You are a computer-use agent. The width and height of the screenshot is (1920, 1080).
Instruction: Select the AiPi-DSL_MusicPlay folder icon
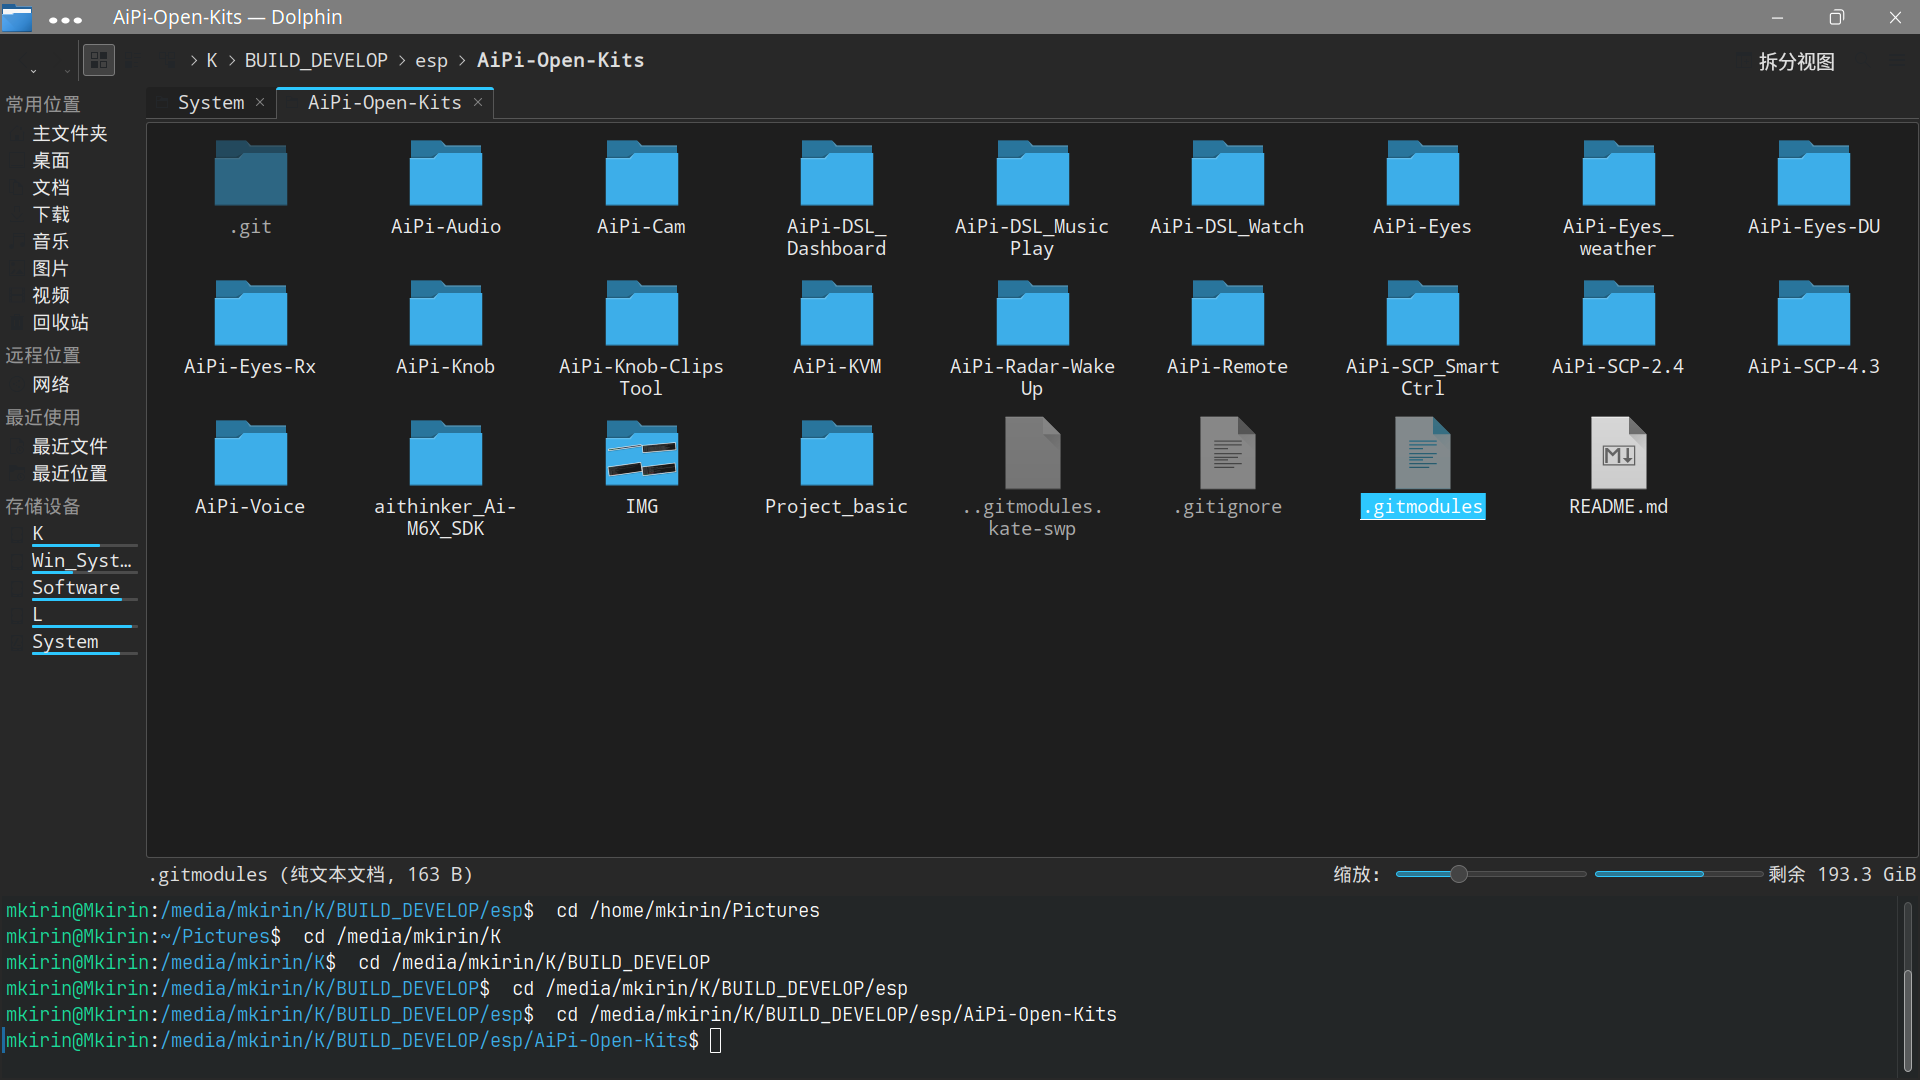[1032, 173]
